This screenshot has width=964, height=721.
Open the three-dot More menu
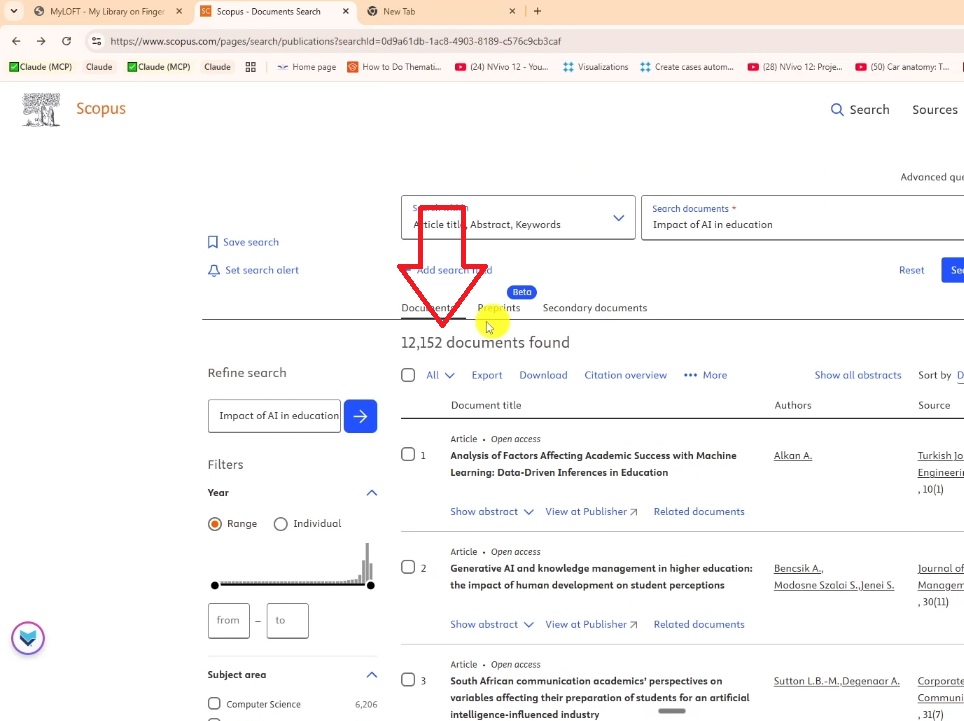[x=705, y=375]
